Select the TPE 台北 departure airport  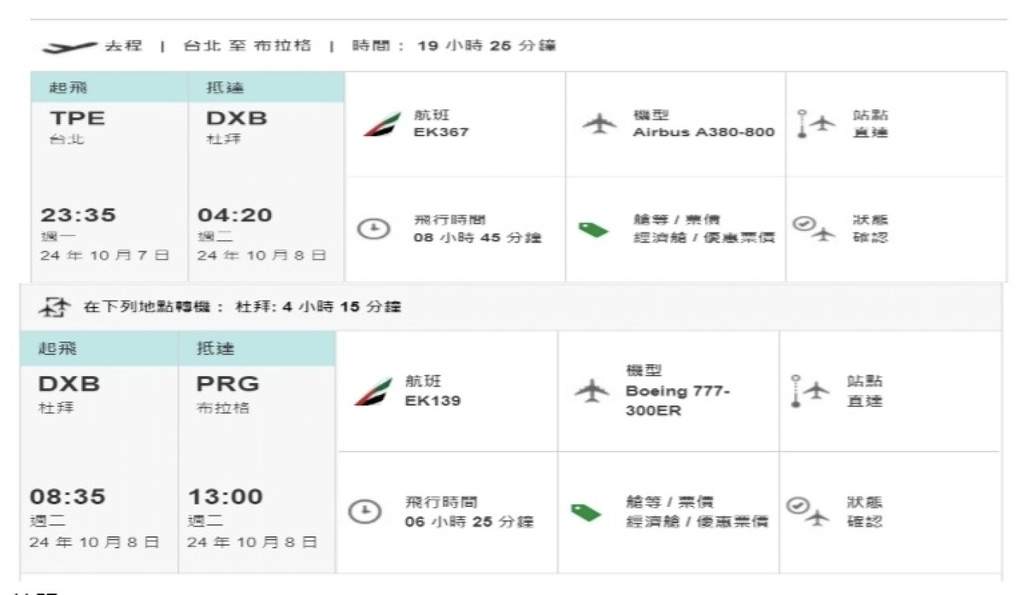pos(78,127)
